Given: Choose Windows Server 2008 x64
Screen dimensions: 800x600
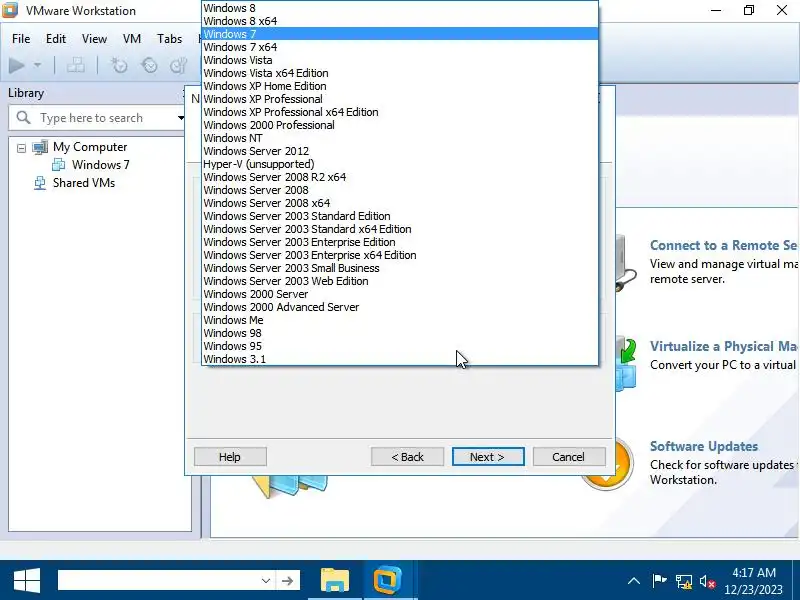Looking at the screenshot, I should pos(400,203).
